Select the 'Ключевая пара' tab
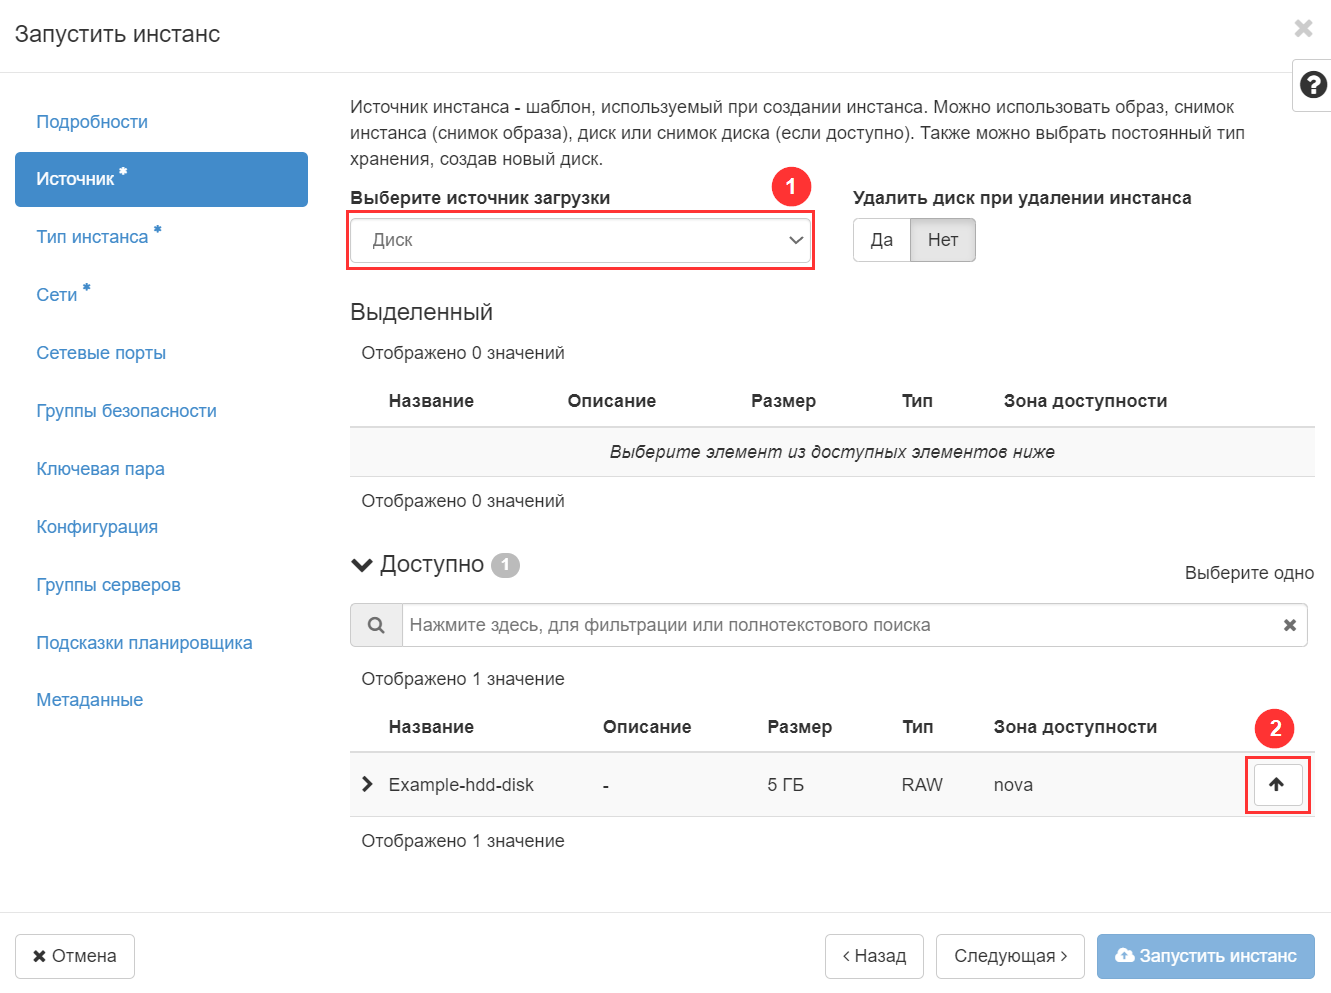Screen dimensions: 1331x993 tap(100, 469)
